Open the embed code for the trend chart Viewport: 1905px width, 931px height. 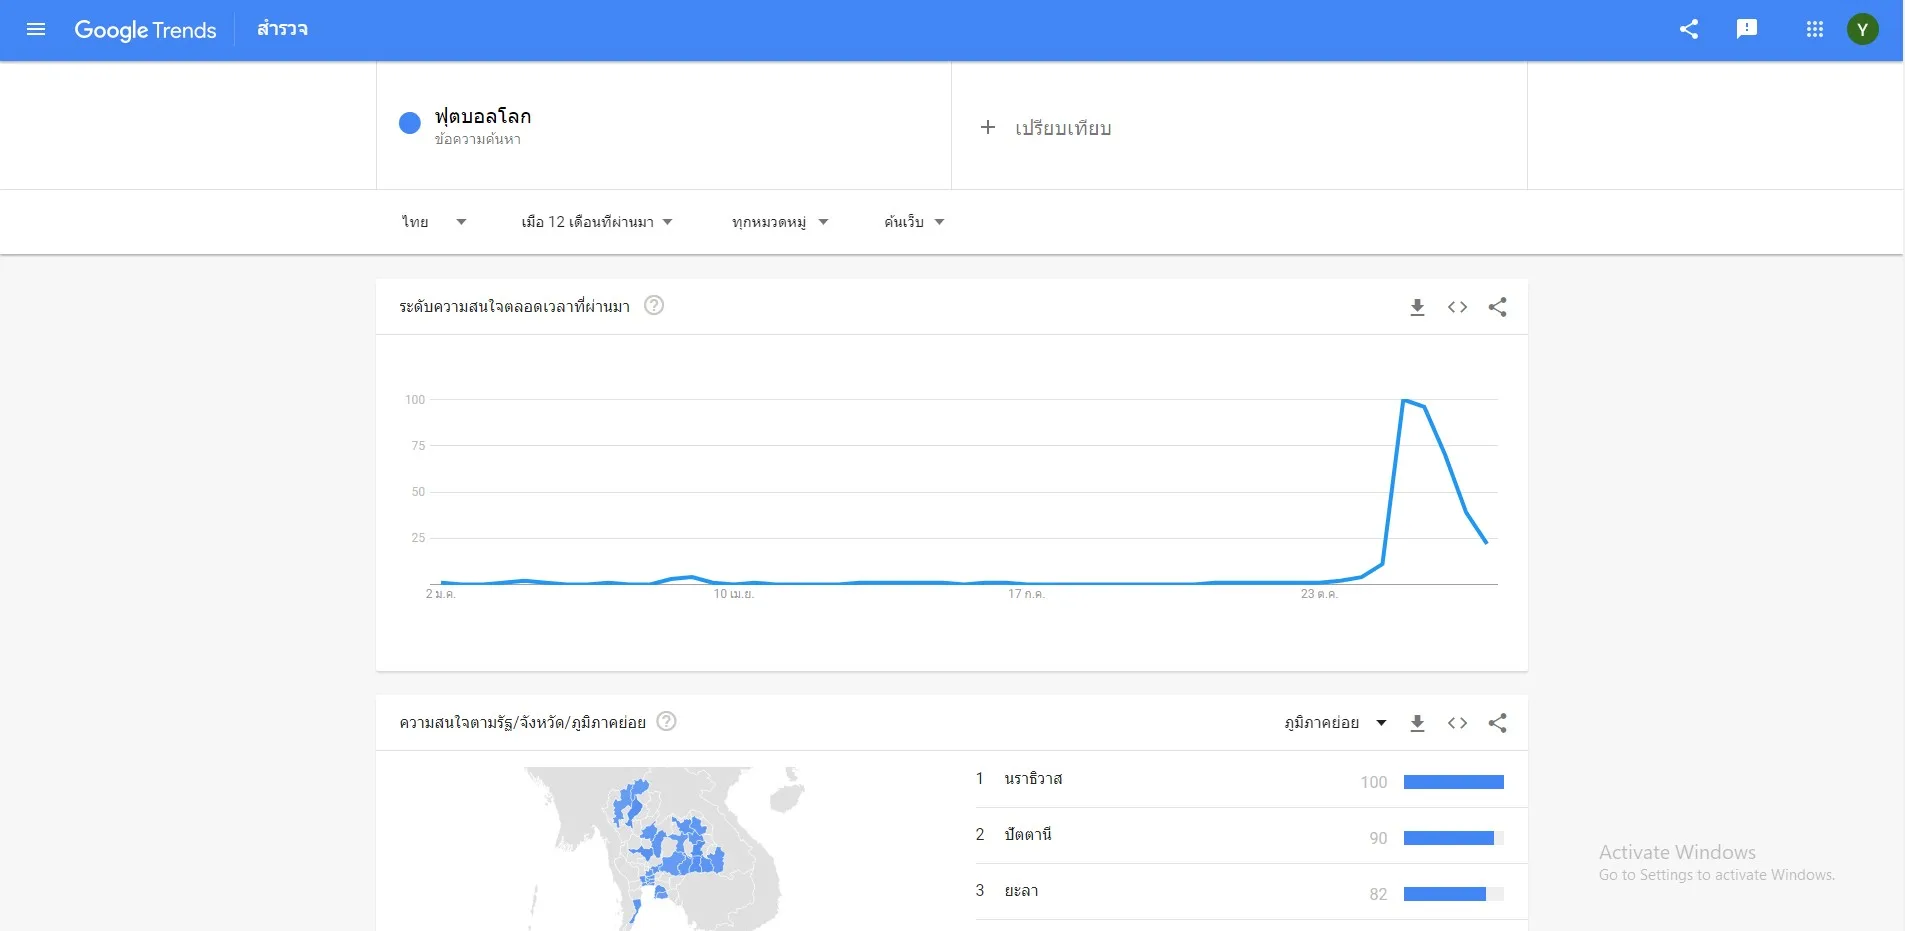(x=1458, y=307)
